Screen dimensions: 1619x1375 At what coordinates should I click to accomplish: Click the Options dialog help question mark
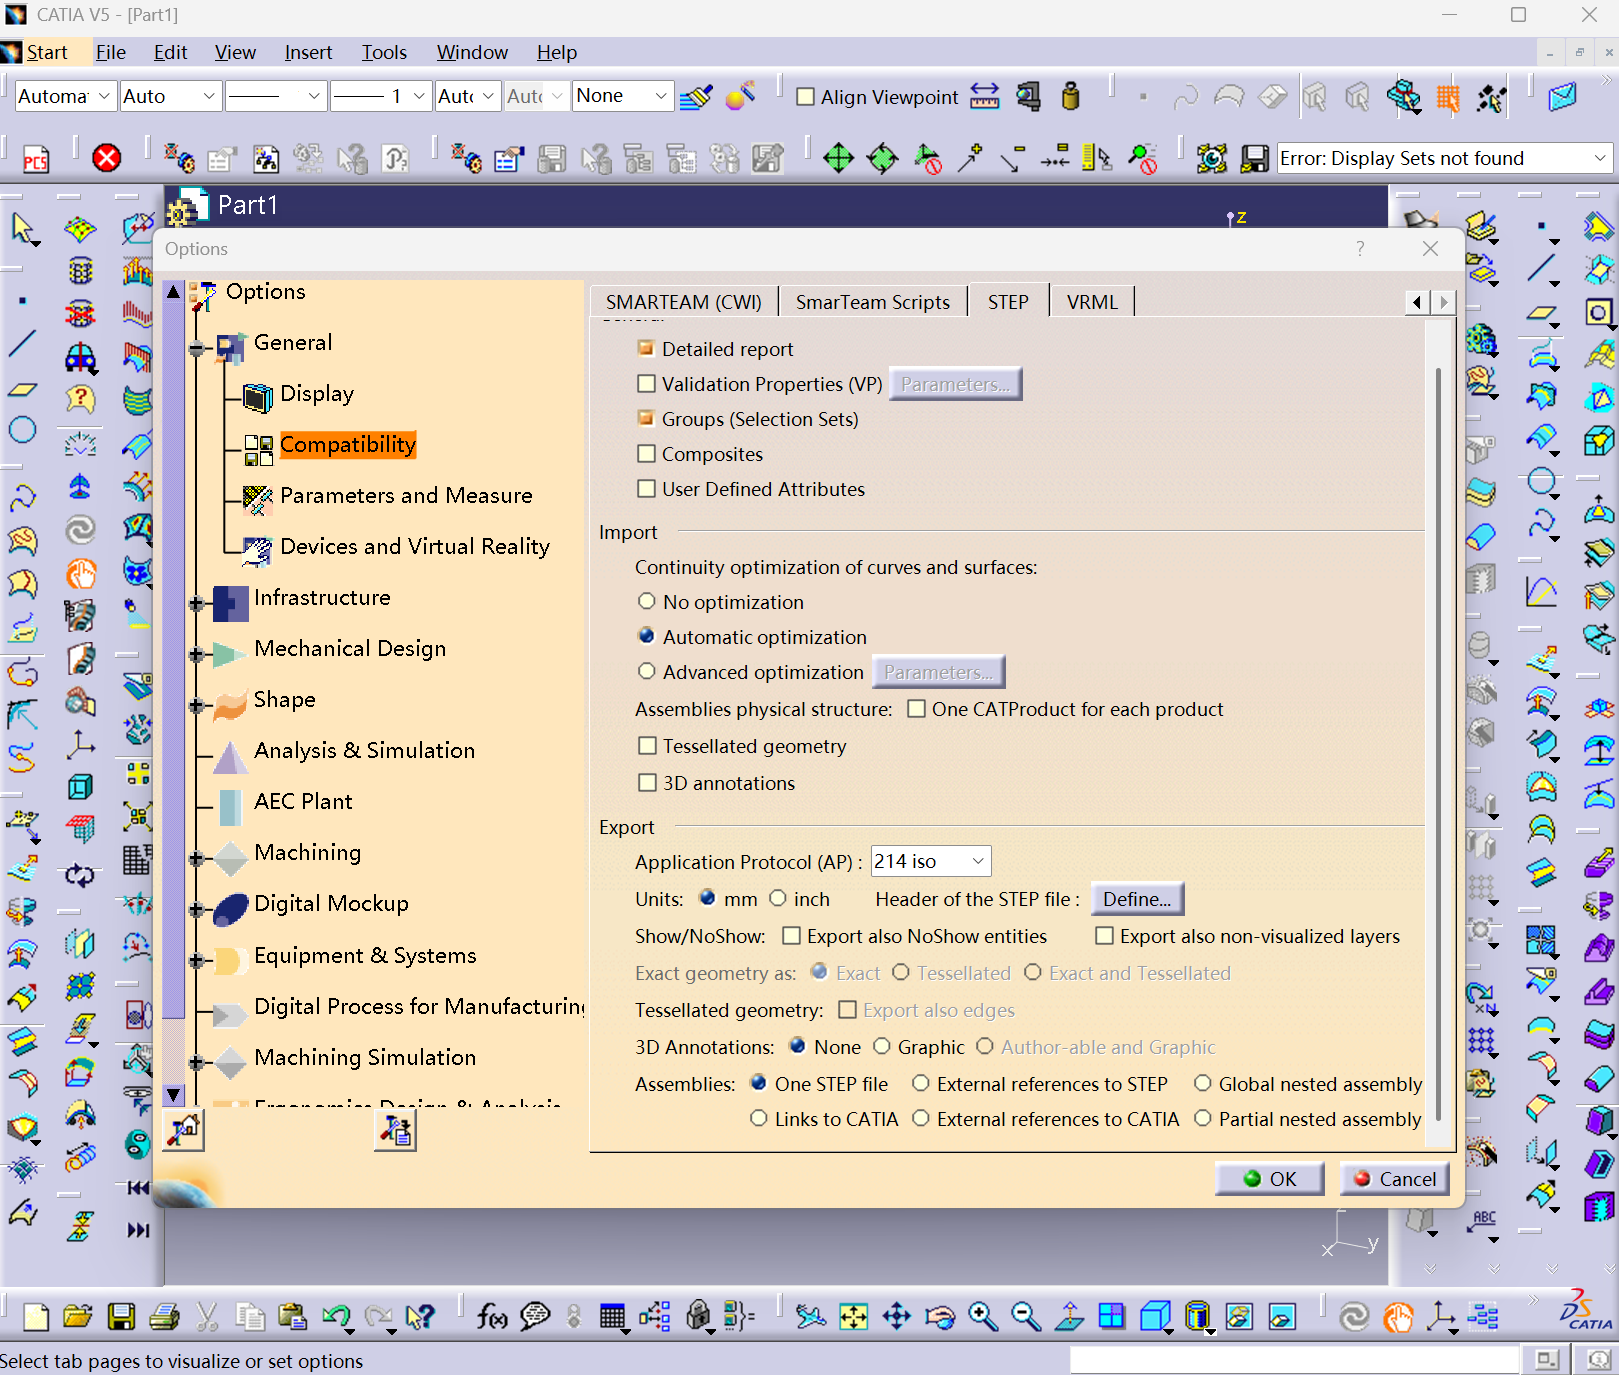pos(1360,248)
